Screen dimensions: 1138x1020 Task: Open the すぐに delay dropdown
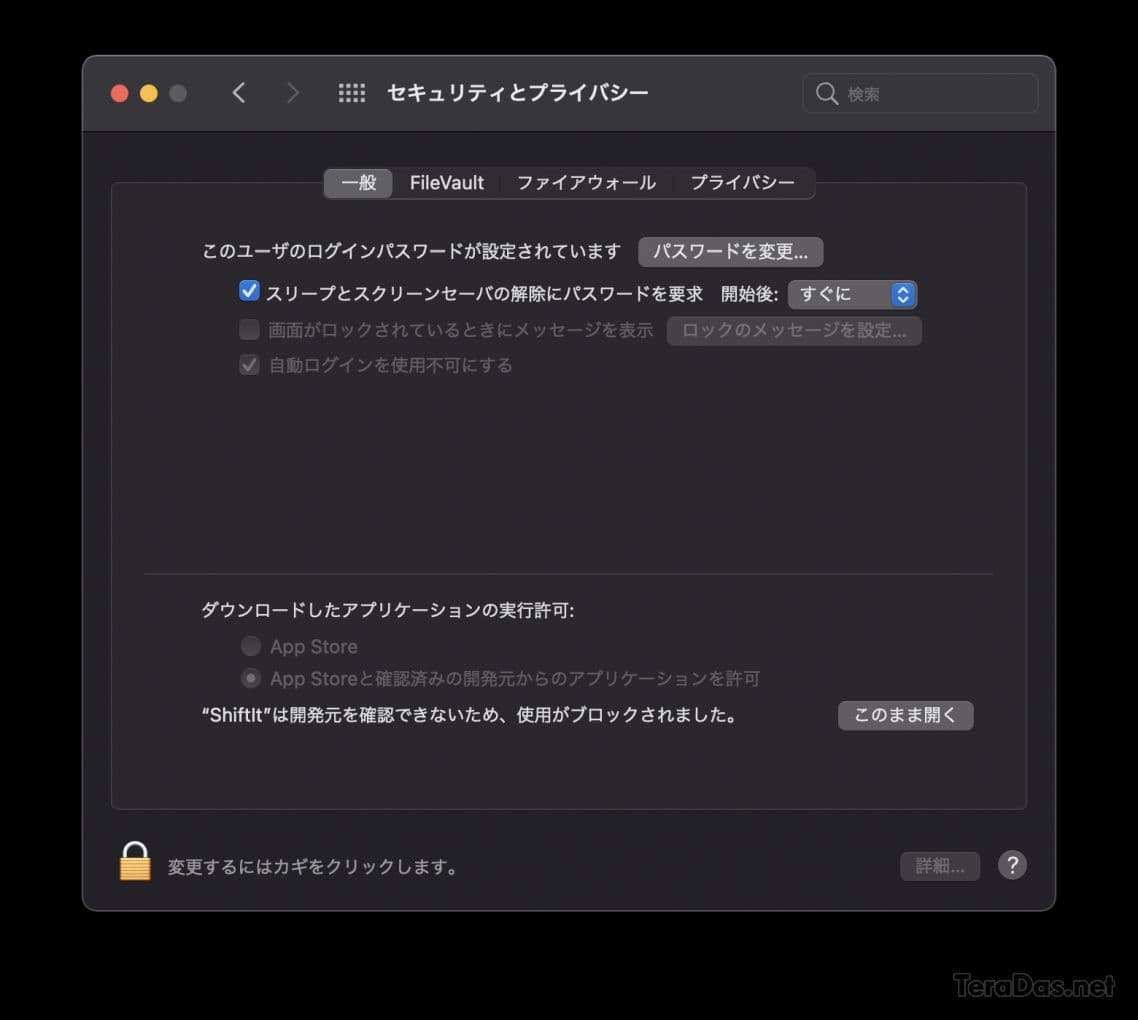click(x=852, y=294)
